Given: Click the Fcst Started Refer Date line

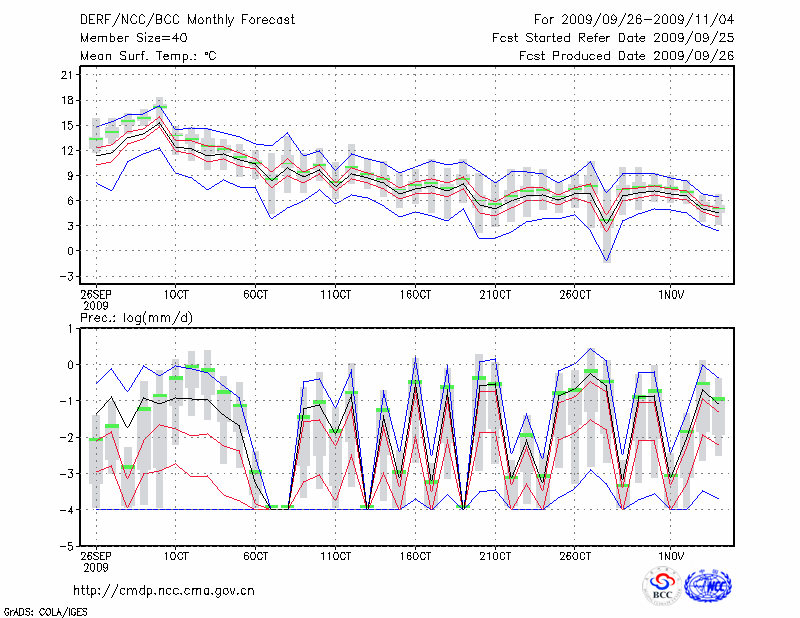Looking at the screenshot, I should [613, 38].
